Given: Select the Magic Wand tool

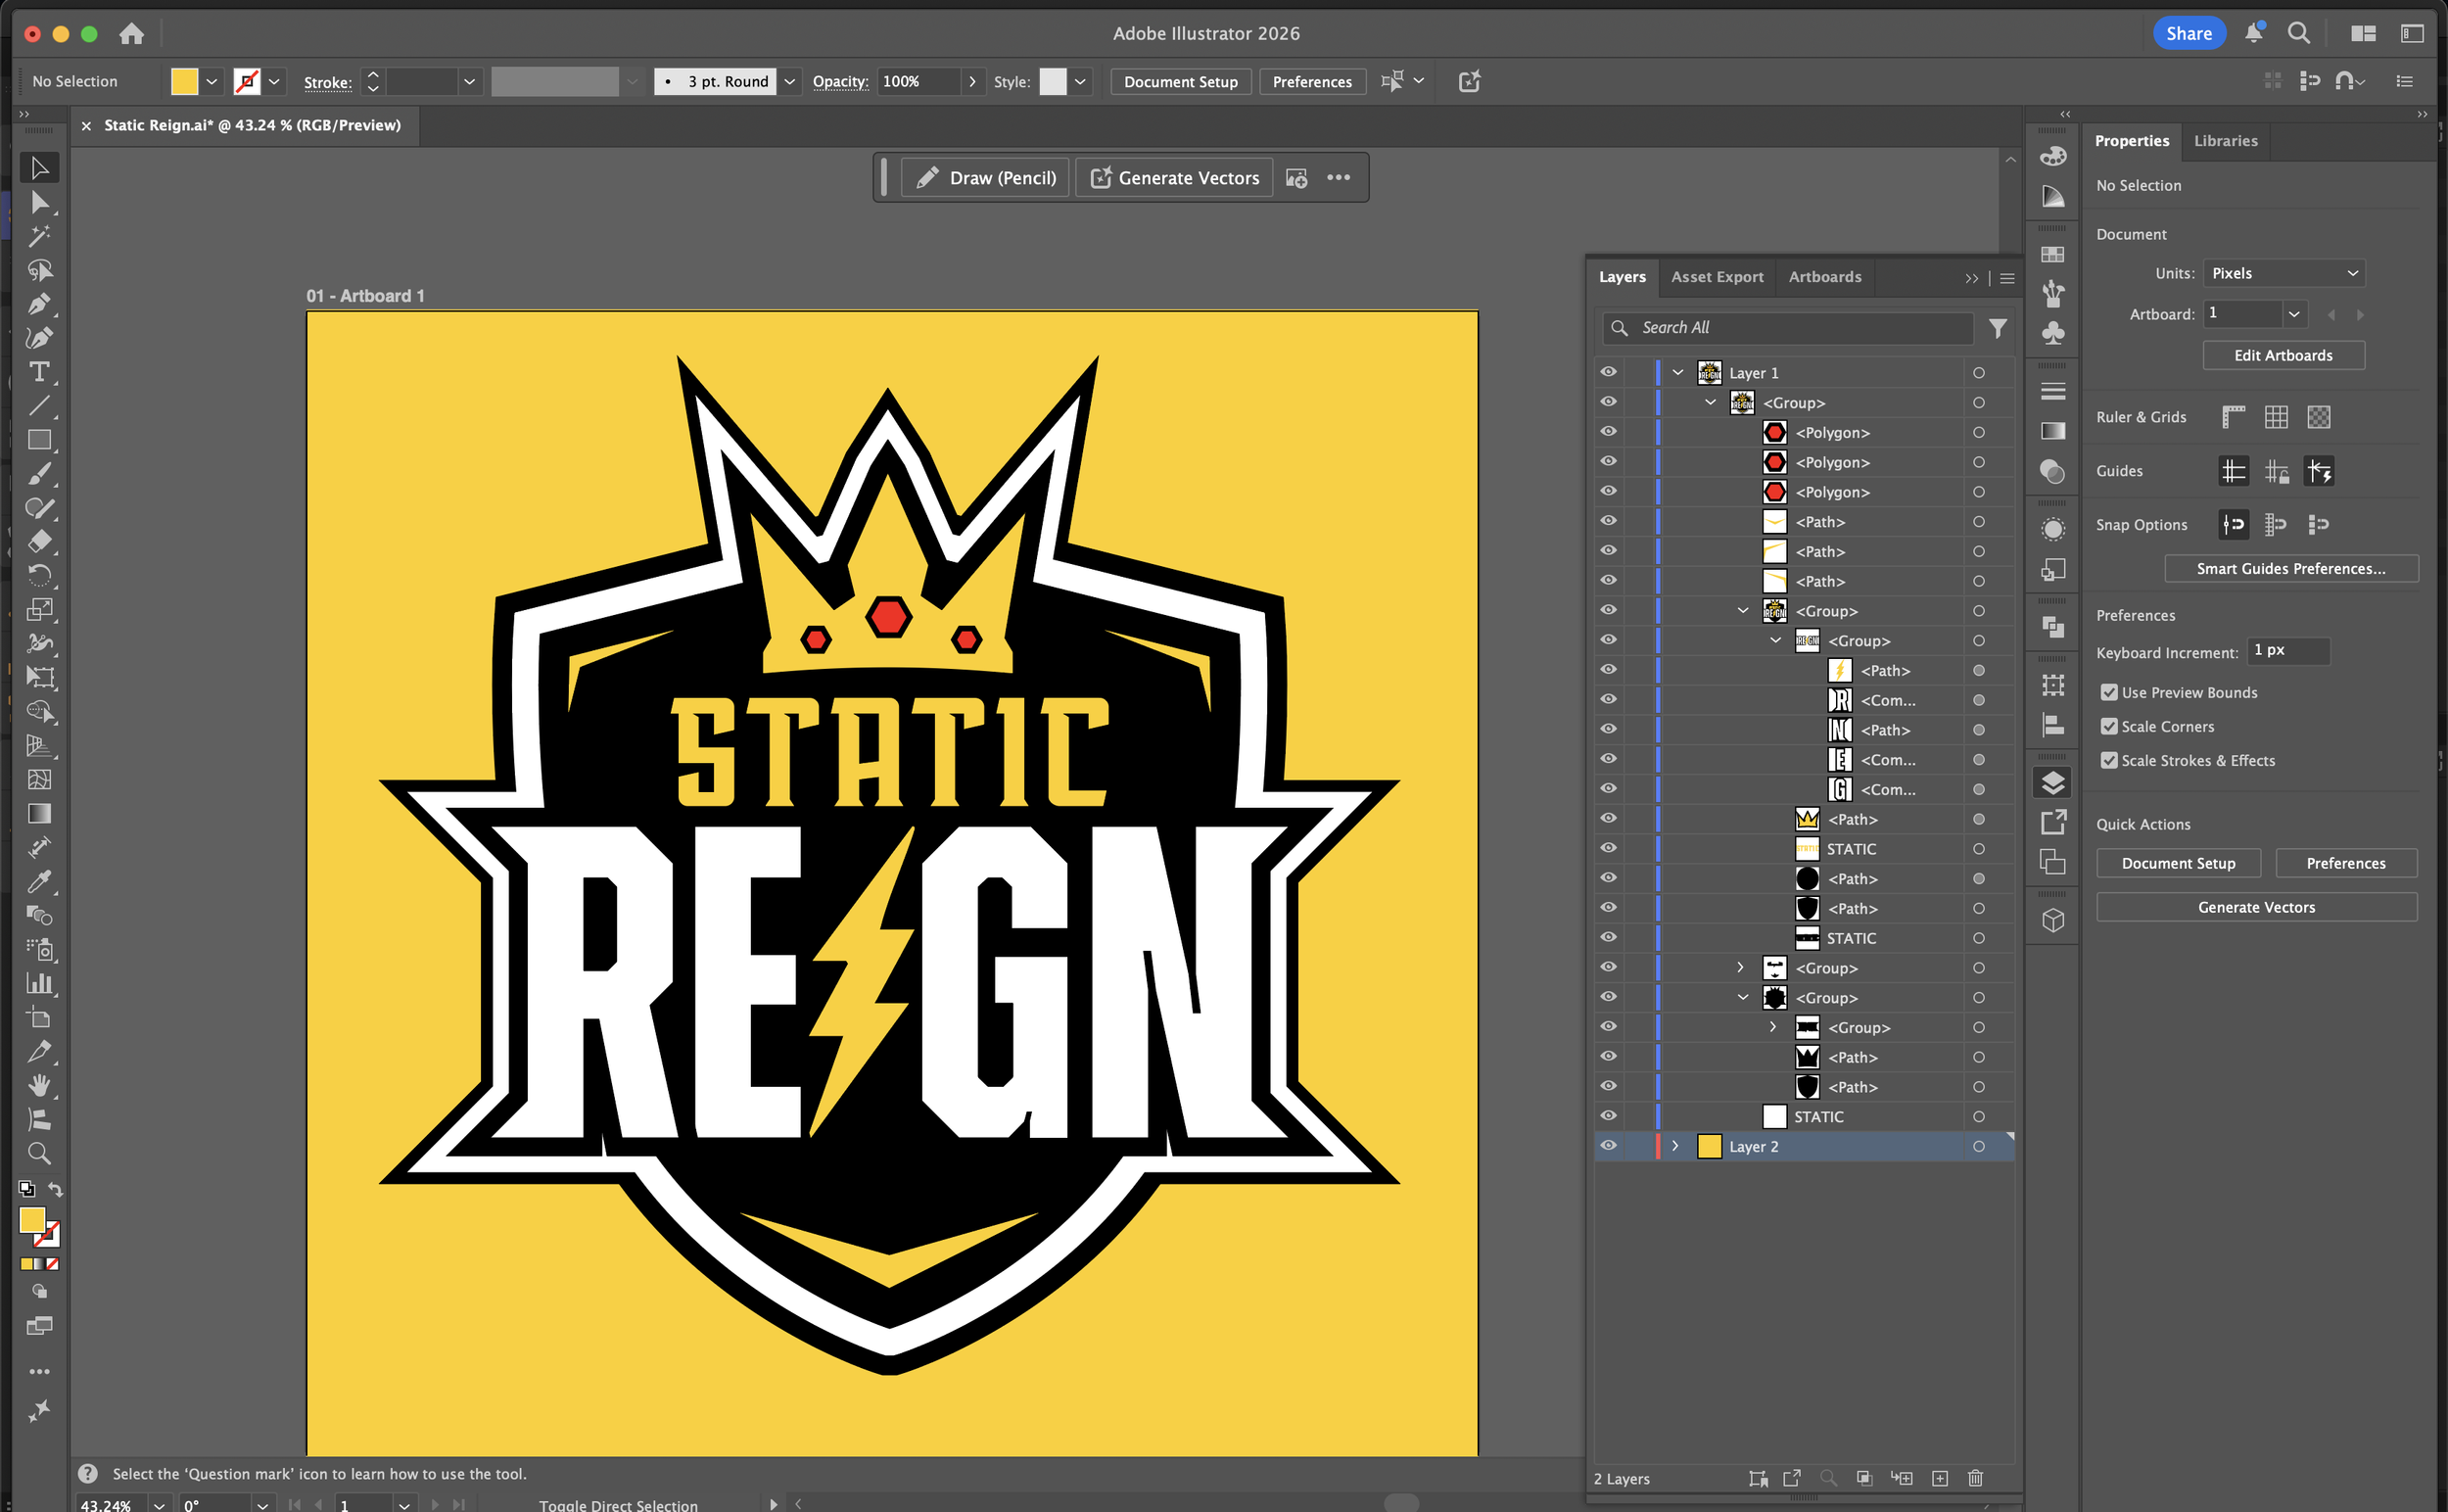Looking at the screenshot, I should tap(39, 237).
